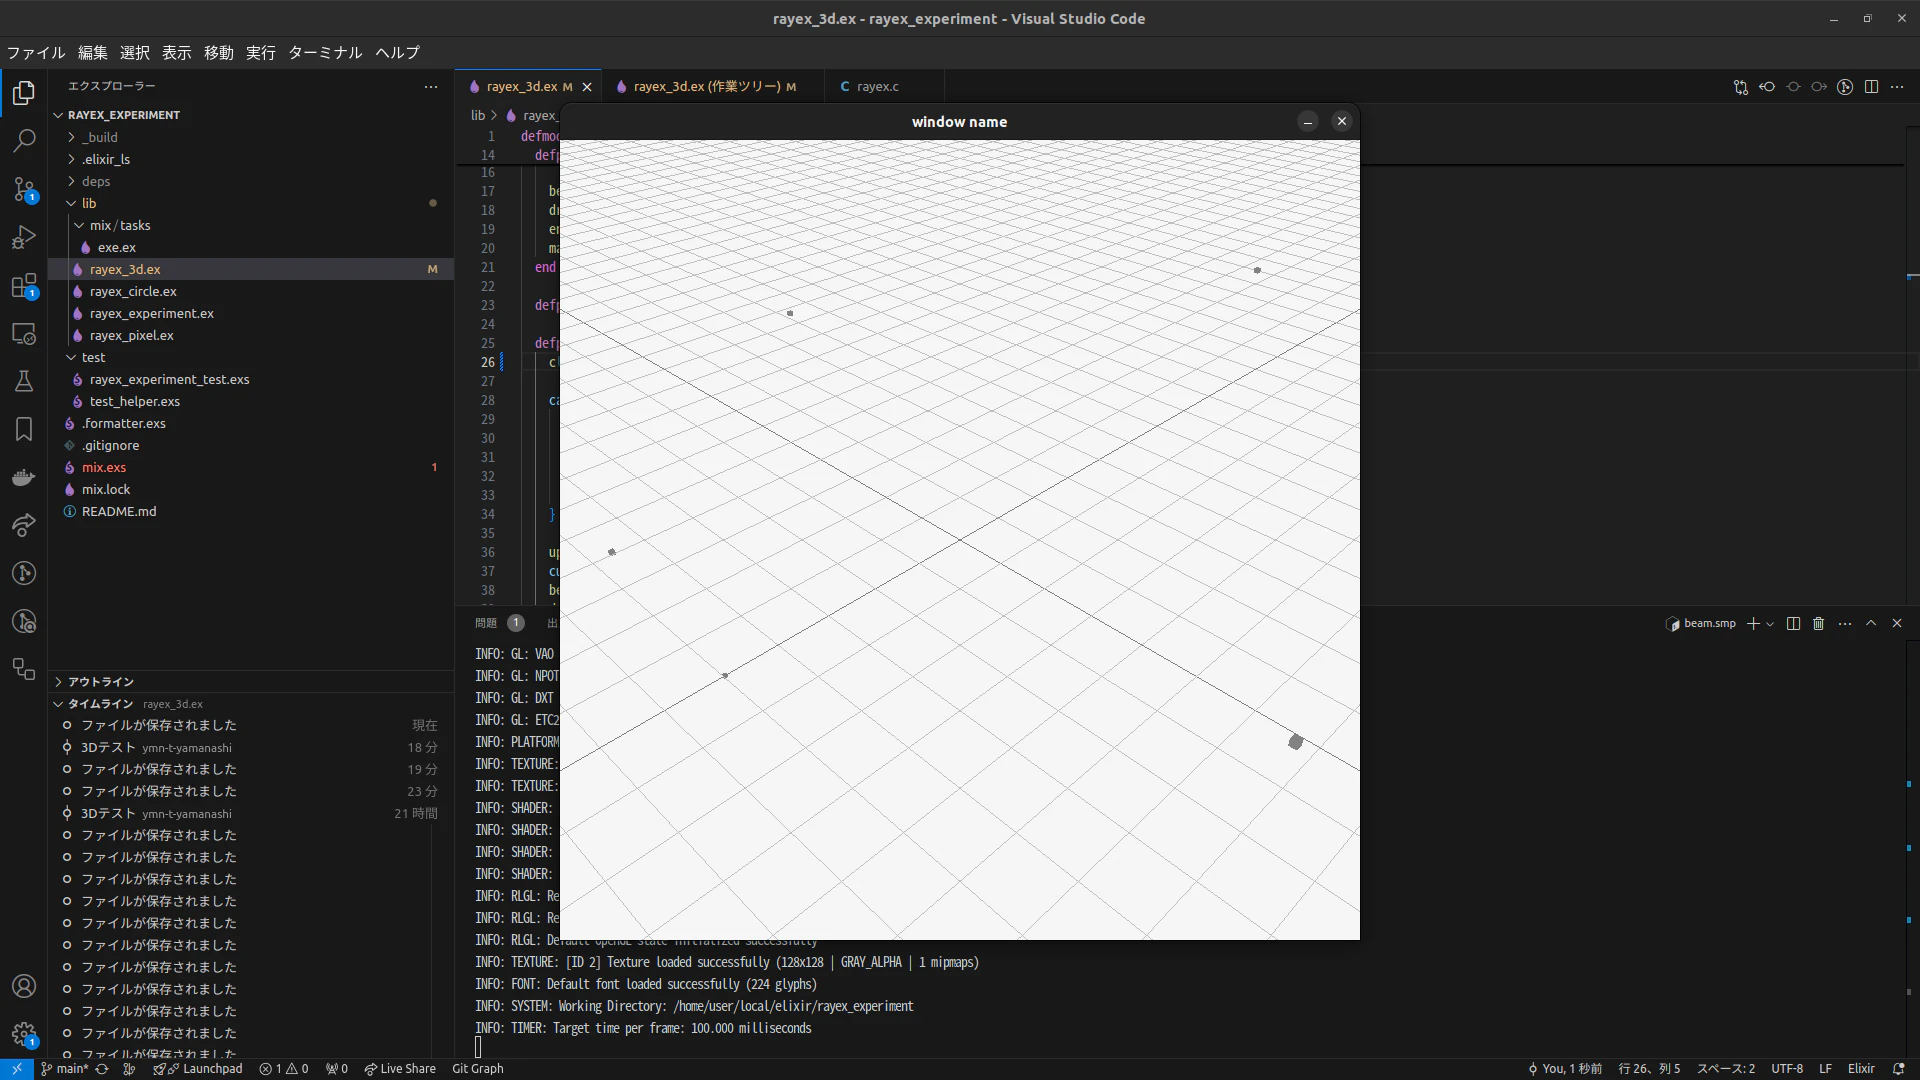Kill terminal with the trash icon
Viewport: 1920px width, 1080px height.
coord(1819,623)
